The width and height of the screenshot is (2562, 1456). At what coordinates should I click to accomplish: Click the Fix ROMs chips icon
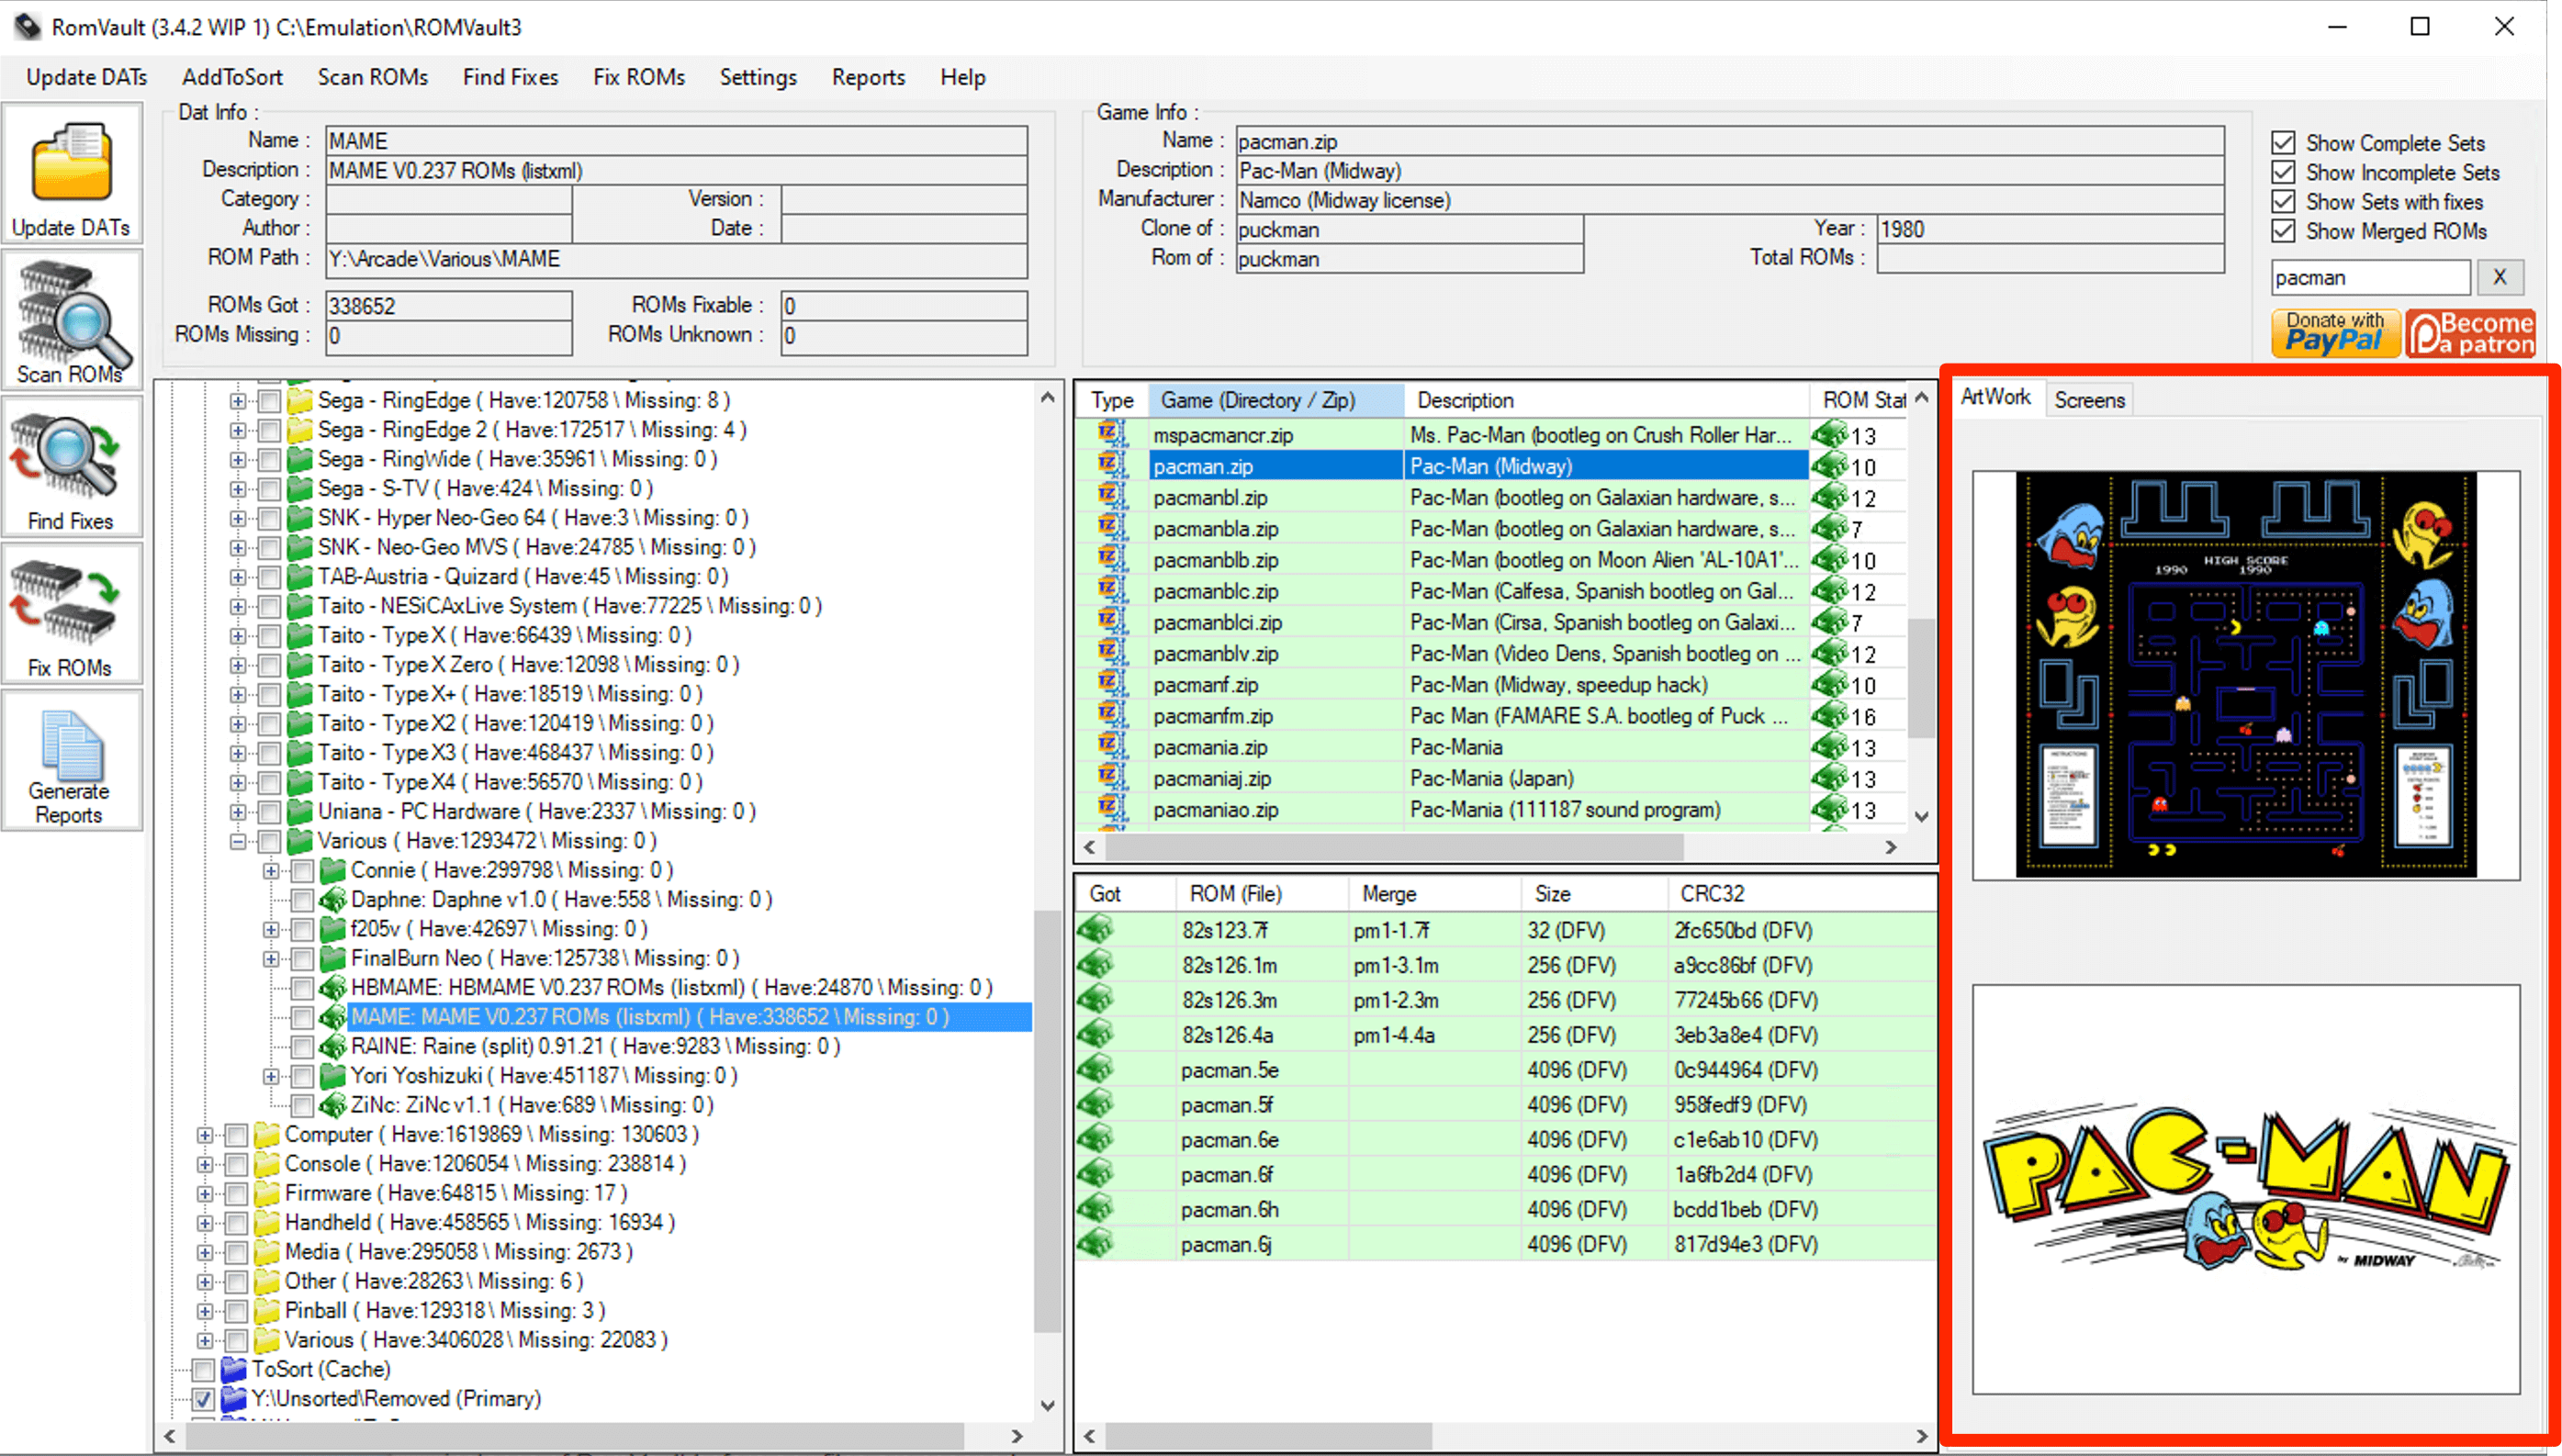click(x=66, y=603)
